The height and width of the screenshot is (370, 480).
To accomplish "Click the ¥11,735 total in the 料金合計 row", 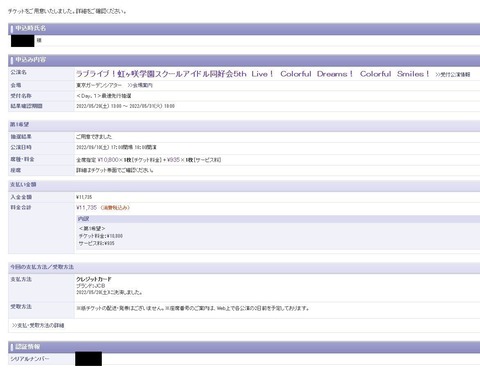I will 86,208.
